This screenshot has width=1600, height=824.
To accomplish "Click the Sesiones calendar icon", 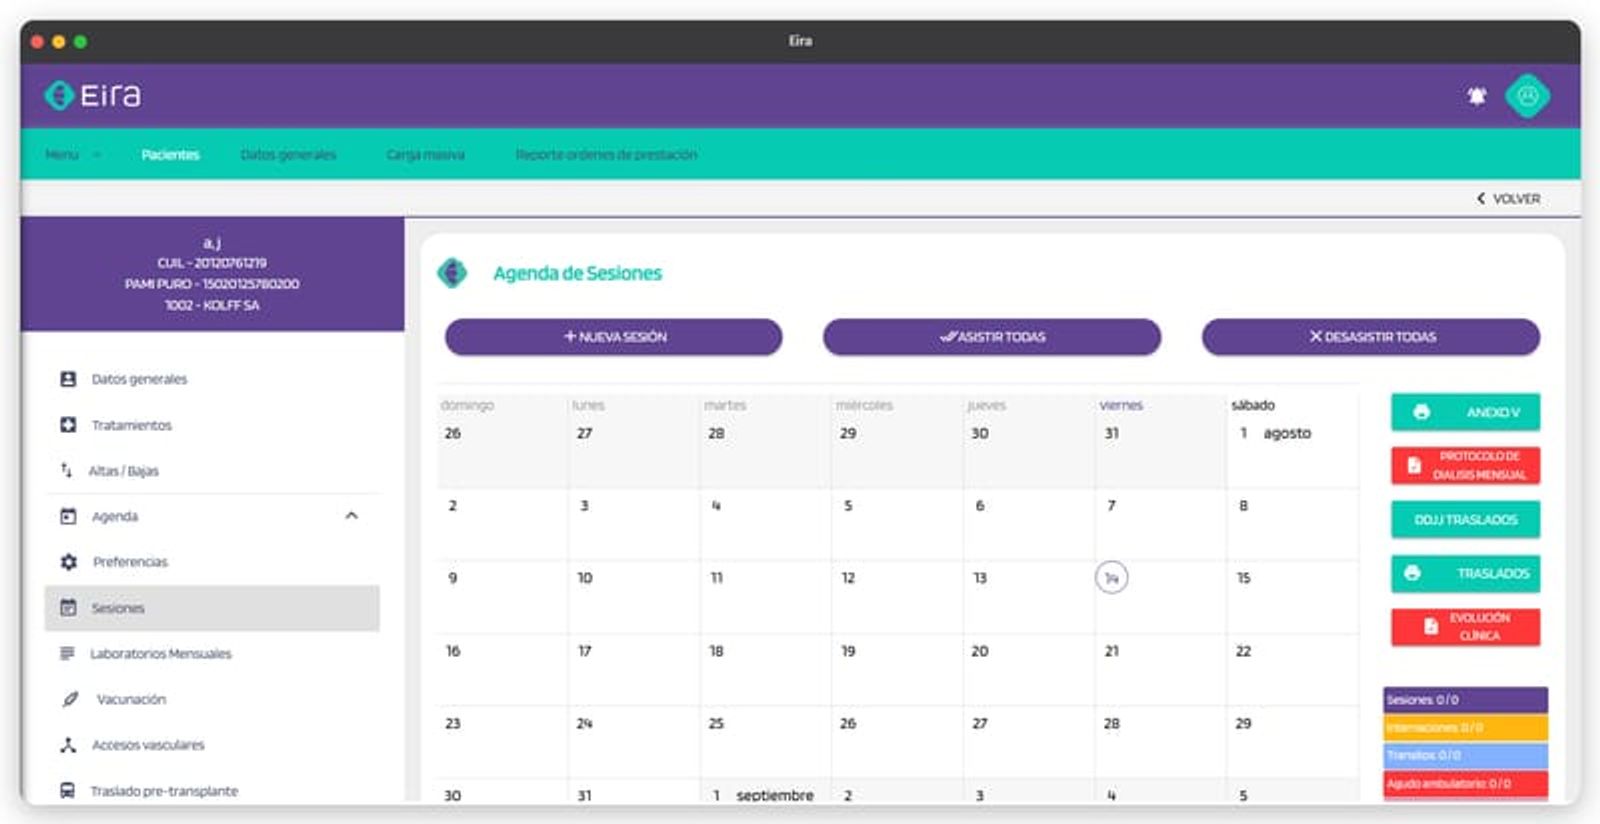I will pos(68,607).
